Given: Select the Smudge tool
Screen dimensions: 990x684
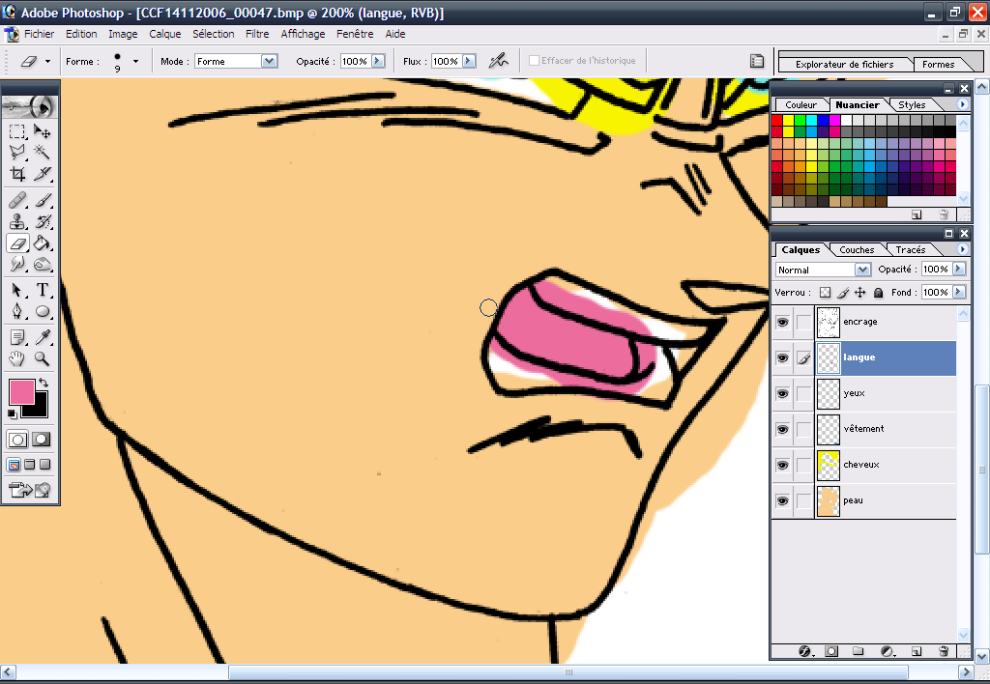Looking at the screenshot, I should point(17,264).
